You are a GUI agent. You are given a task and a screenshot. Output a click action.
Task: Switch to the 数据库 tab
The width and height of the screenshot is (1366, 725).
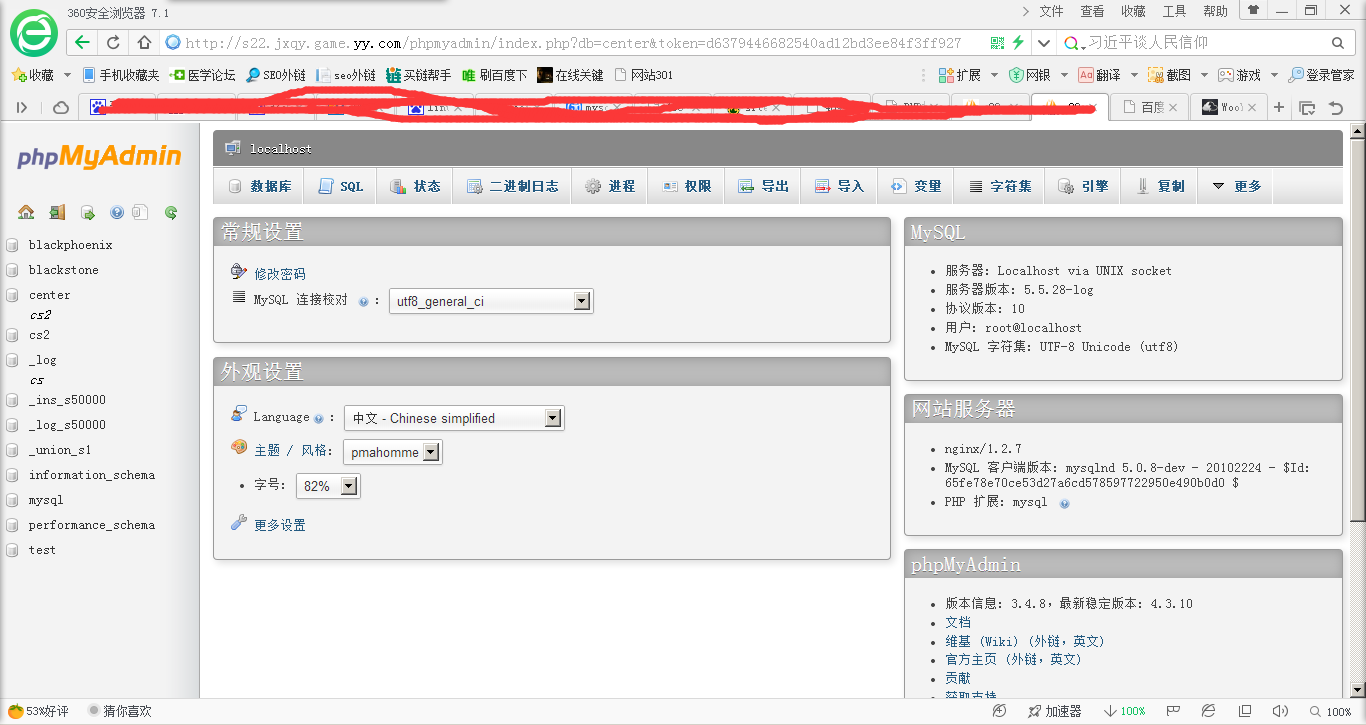tap(260, 186)
